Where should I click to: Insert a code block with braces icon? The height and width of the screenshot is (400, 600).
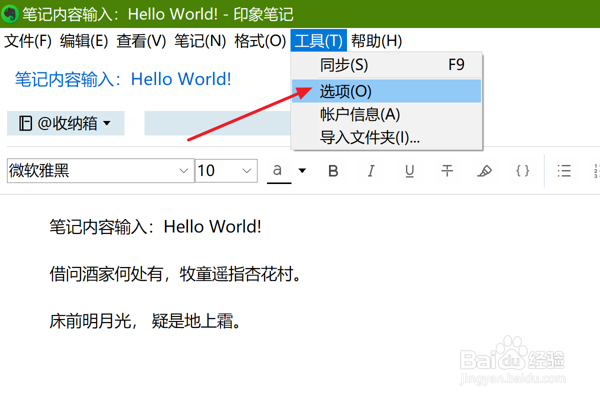click(x=523, y=171)
